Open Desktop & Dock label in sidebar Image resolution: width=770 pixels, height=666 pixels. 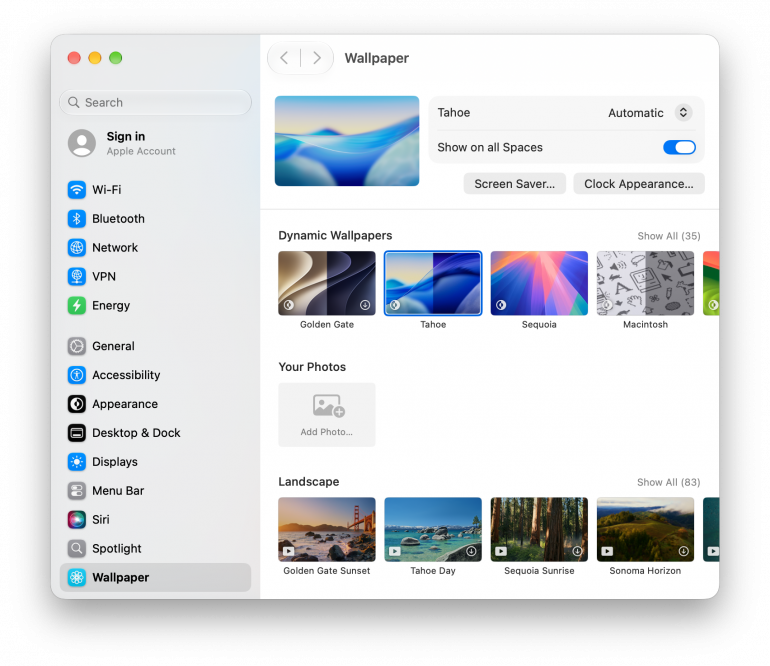[136, 433]
